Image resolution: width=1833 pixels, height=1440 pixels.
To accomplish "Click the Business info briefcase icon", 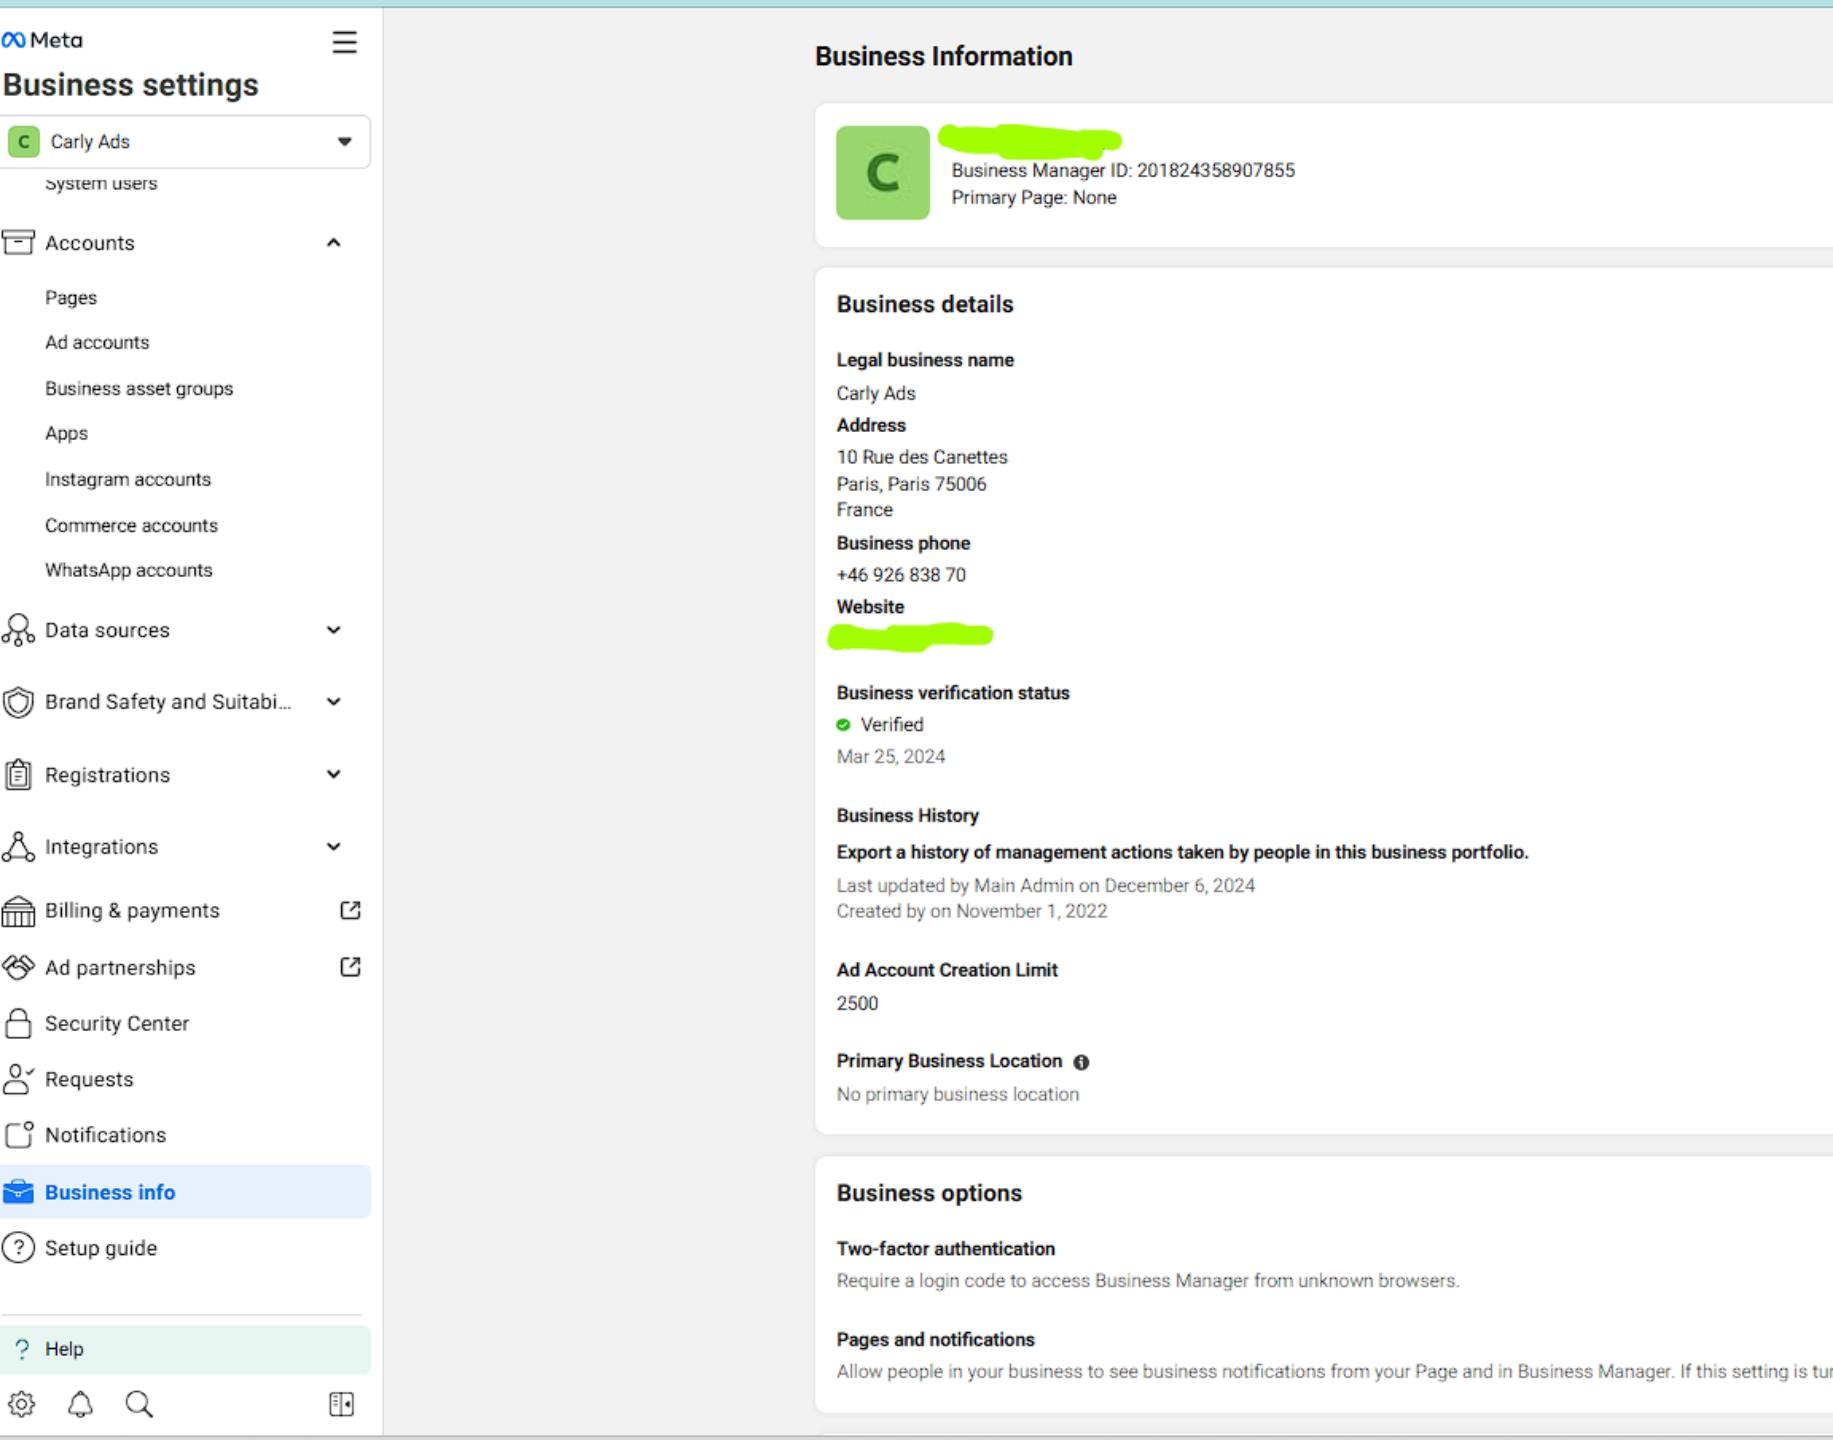I will [18, 1192].
